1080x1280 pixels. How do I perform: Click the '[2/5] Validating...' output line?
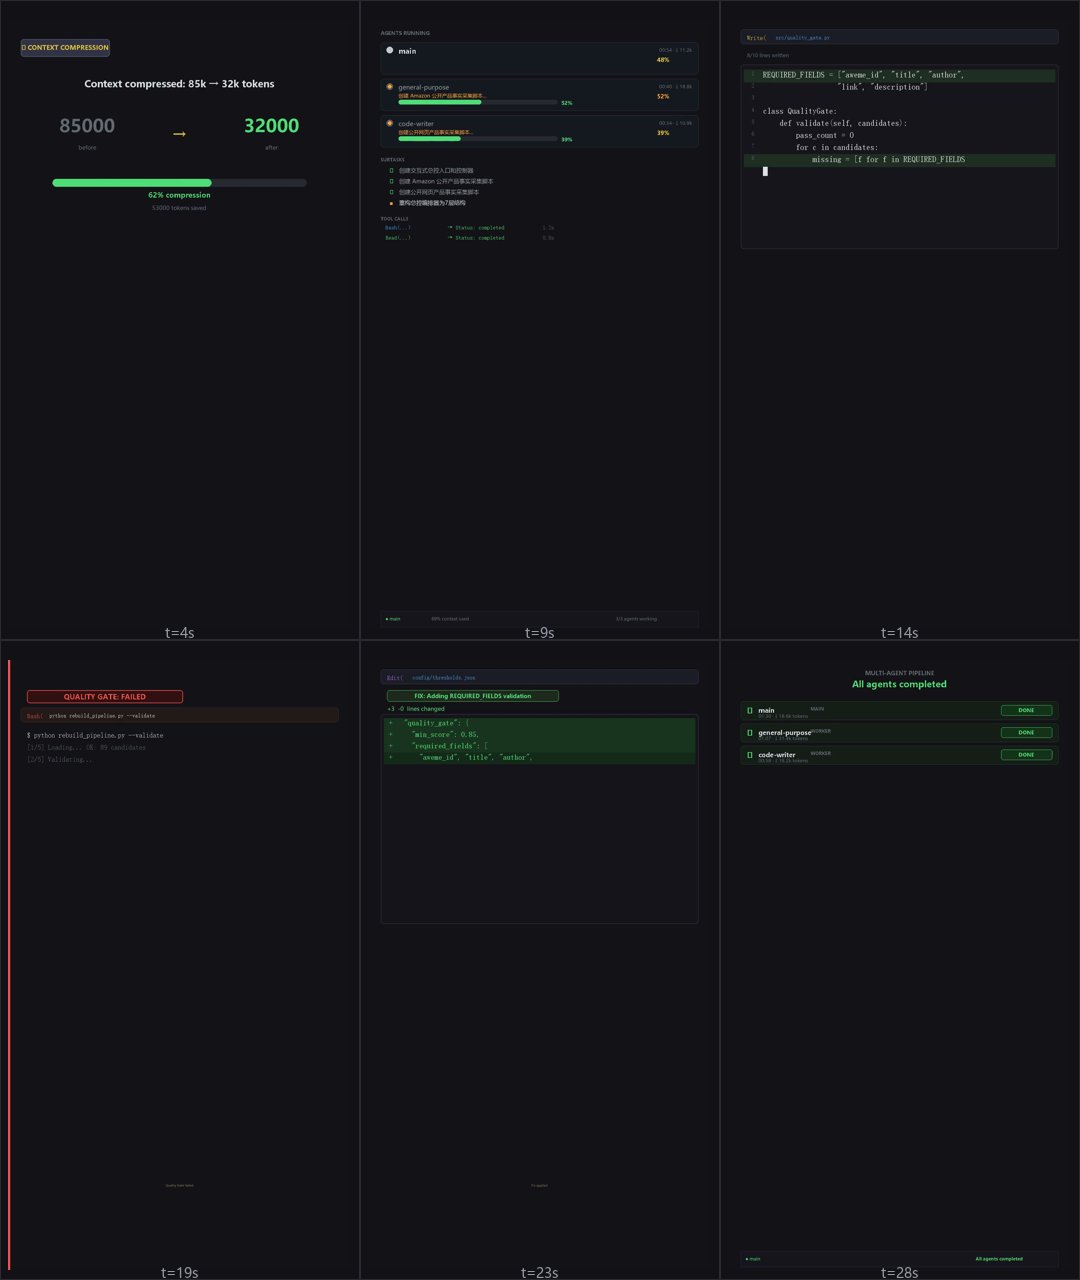60,759
